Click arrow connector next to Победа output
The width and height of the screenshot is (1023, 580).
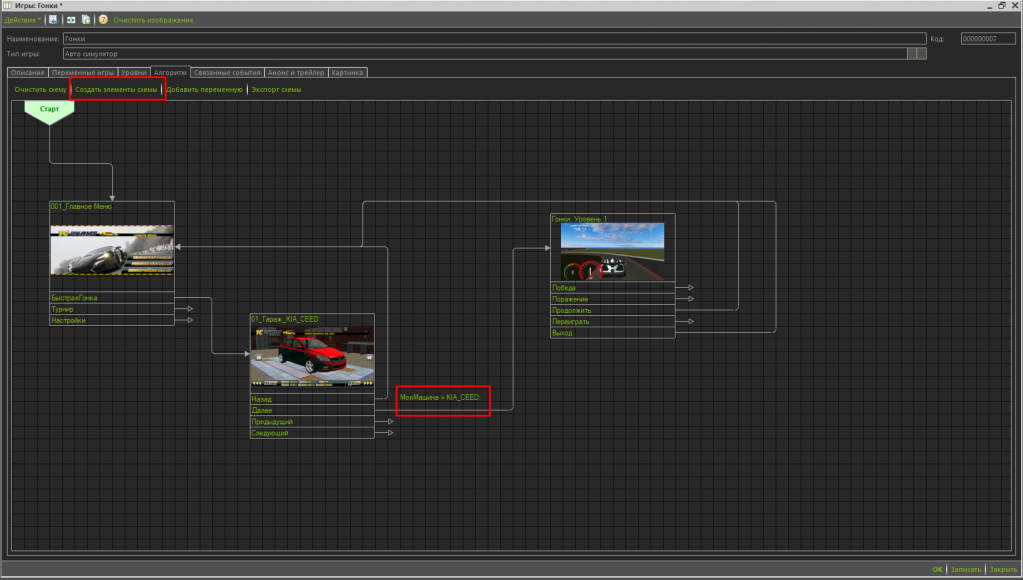coord(689,288)
